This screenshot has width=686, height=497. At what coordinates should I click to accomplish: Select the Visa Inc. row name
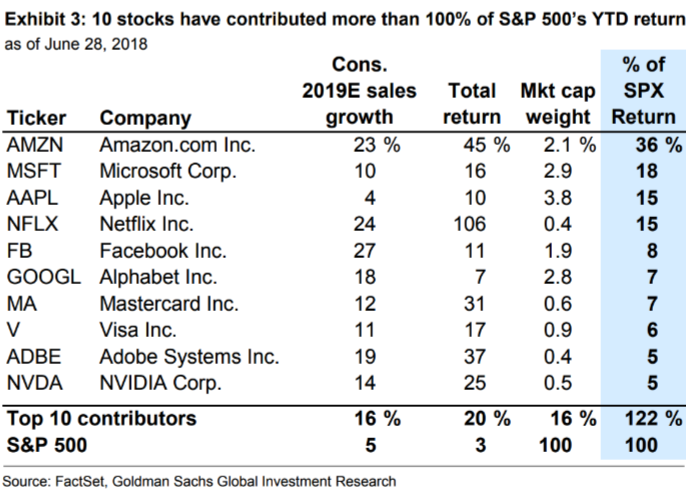(x=138, y=330)
